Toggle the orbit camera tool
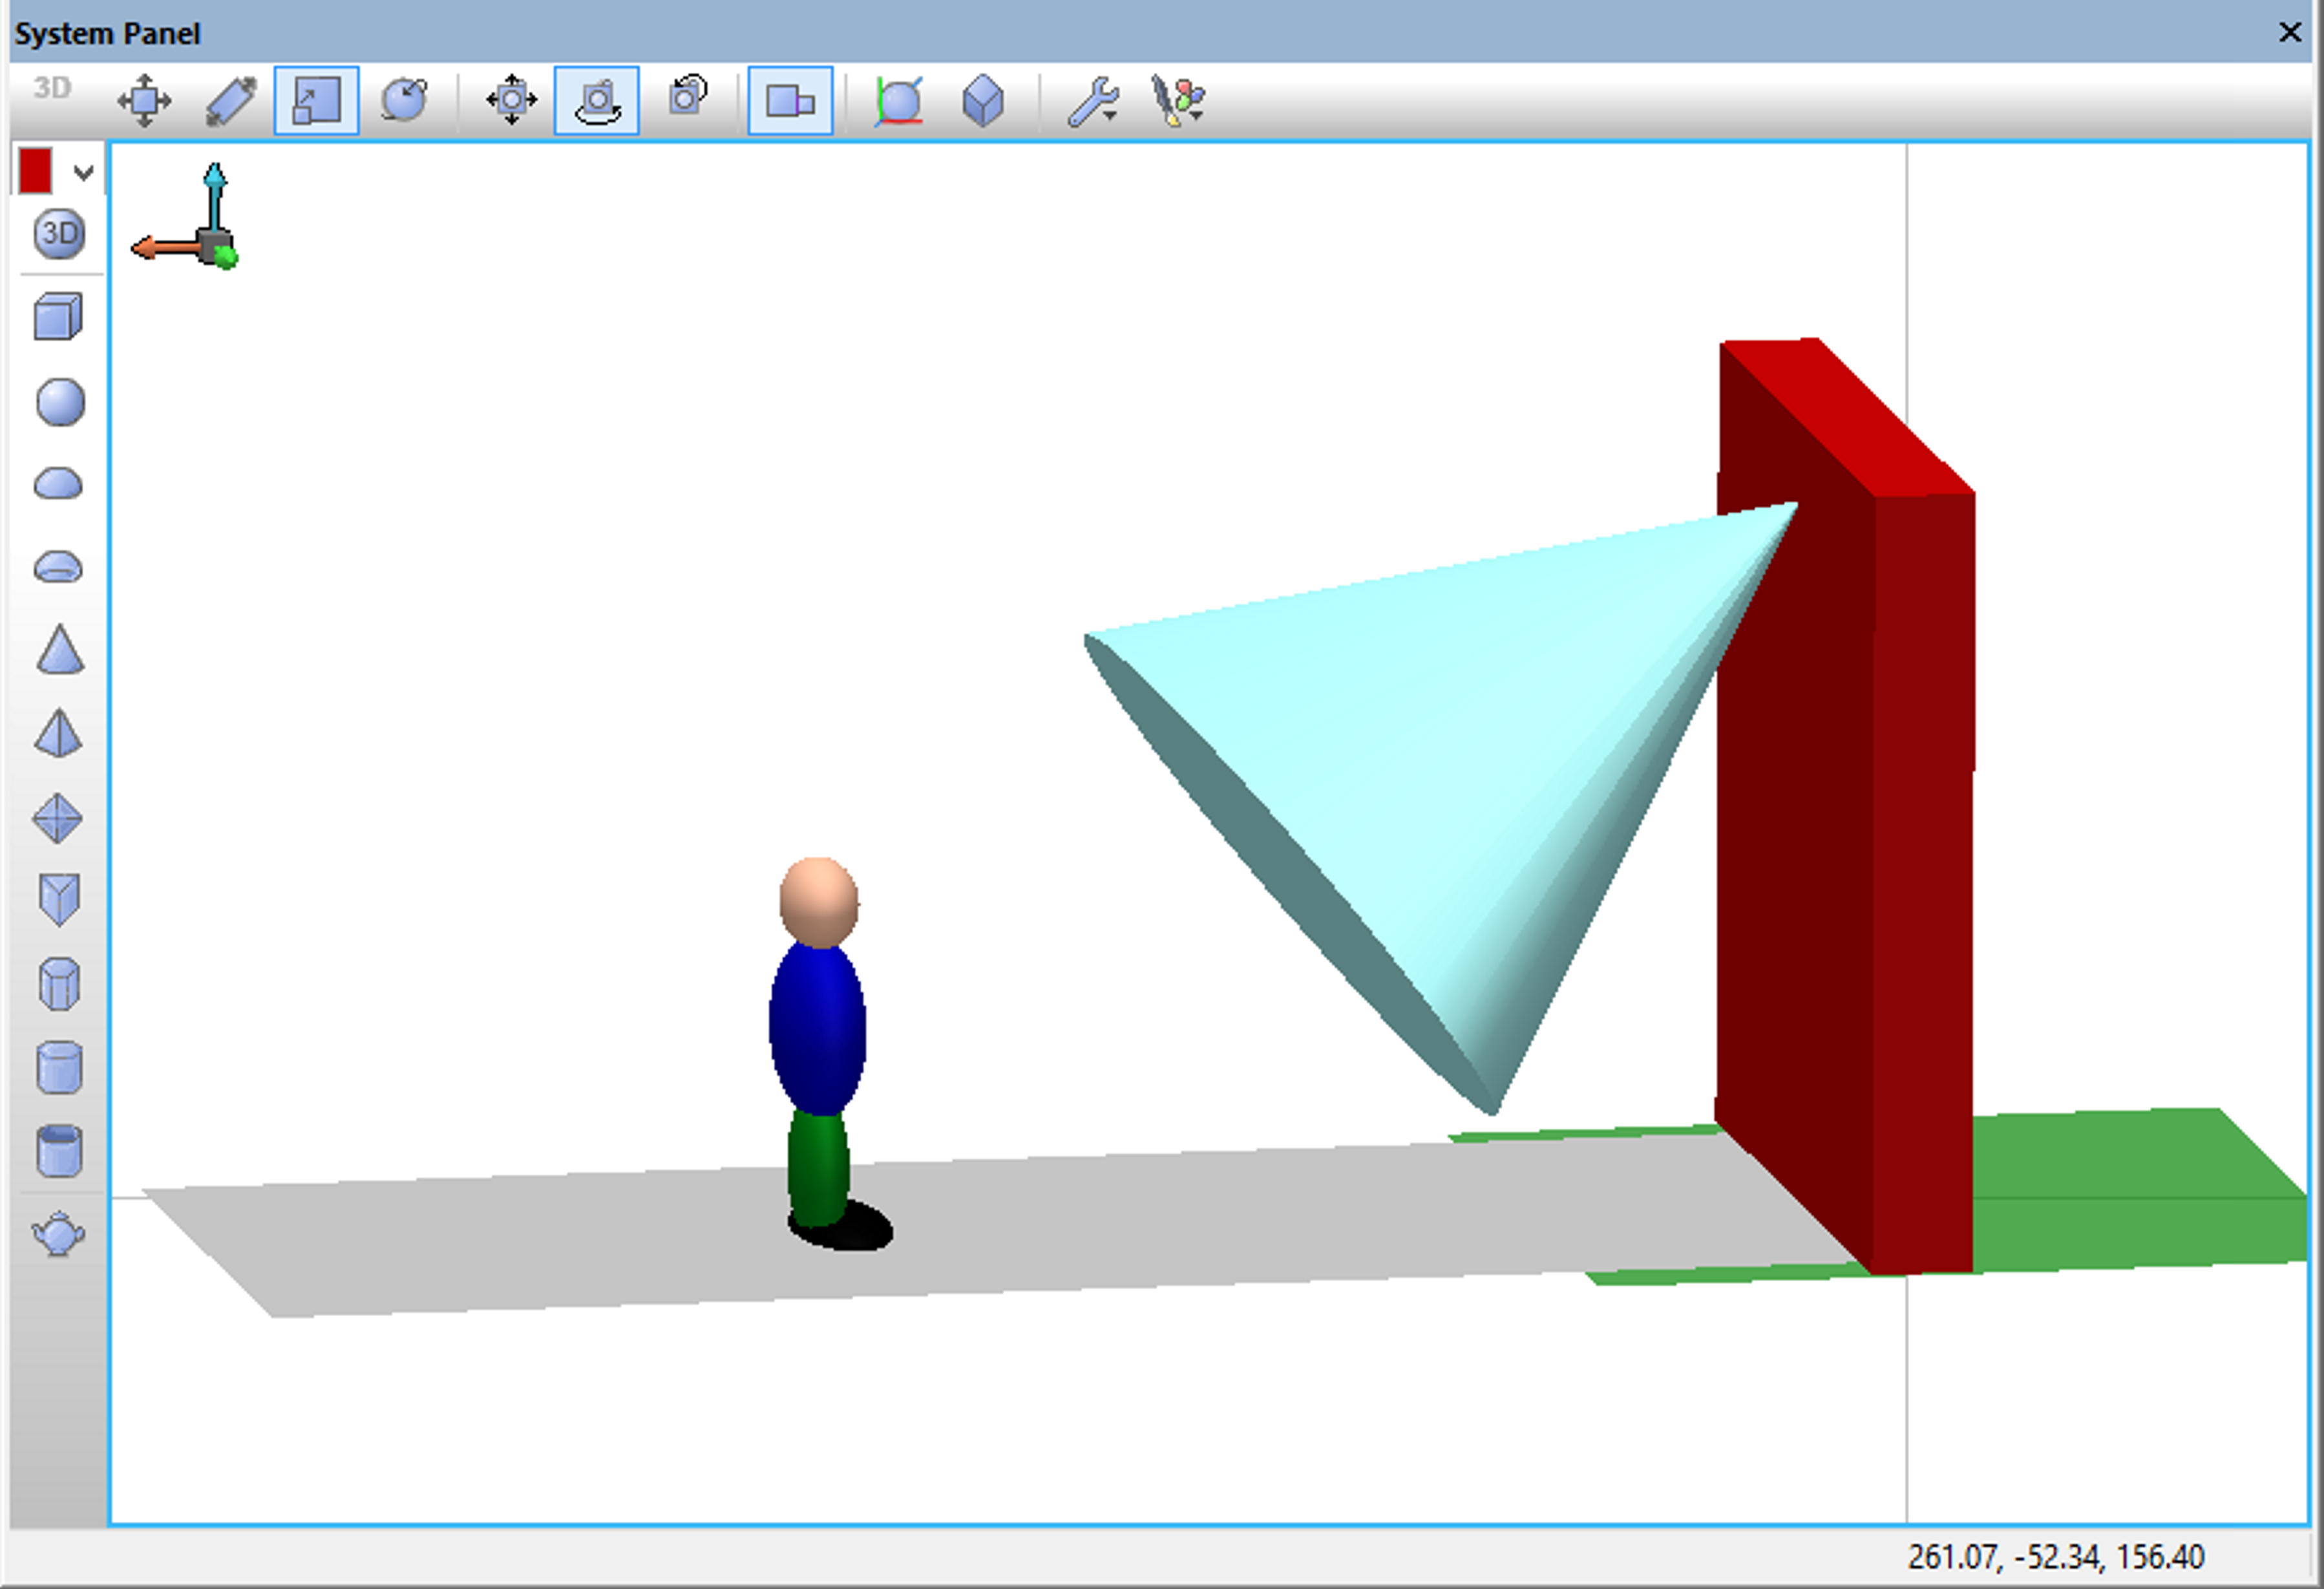Screen dimensions: 2324x1589 (x=597, y=100)
